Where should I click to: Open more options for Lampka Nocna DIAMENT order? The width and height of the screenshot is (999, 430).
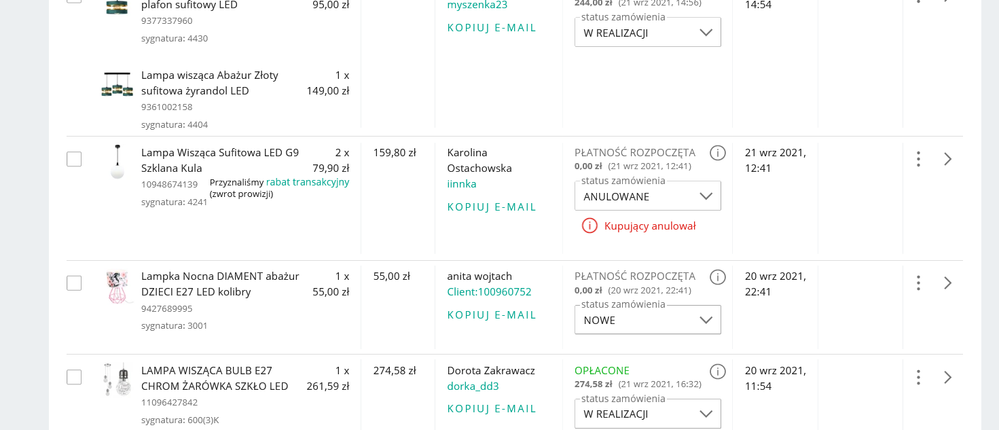[917, 283]
